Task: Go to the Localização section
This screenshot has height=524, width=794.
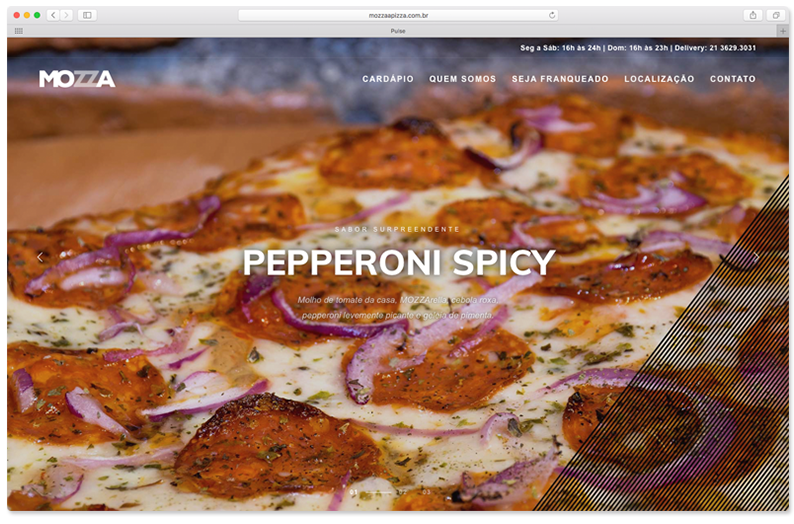Action: click(659, 79)
